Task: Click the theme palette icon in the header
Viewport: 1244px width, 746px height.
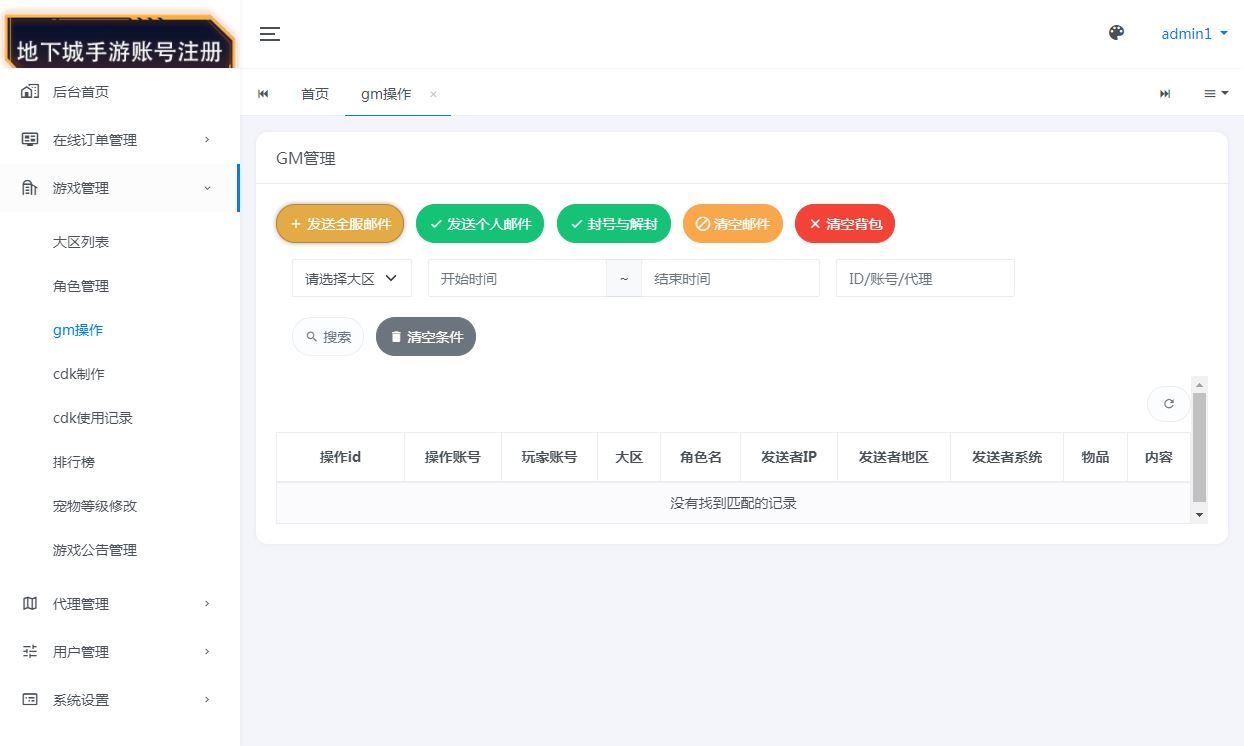Action: click(x=1116, y=32)
